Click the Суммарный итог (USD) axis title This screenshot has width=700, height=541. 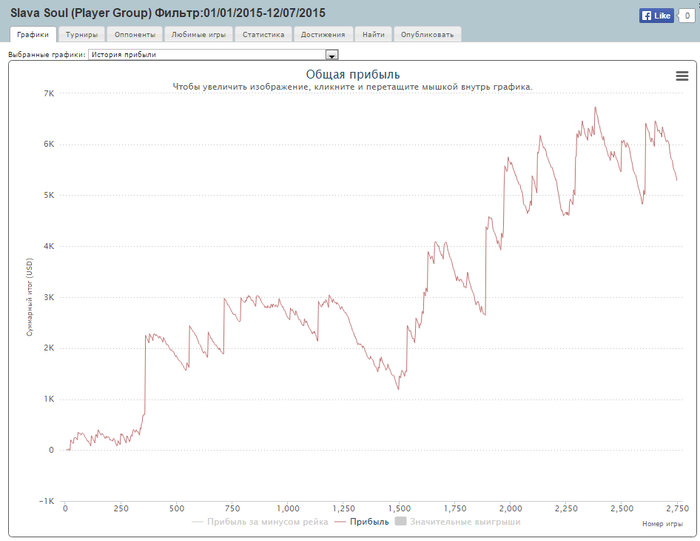point(29,297)
